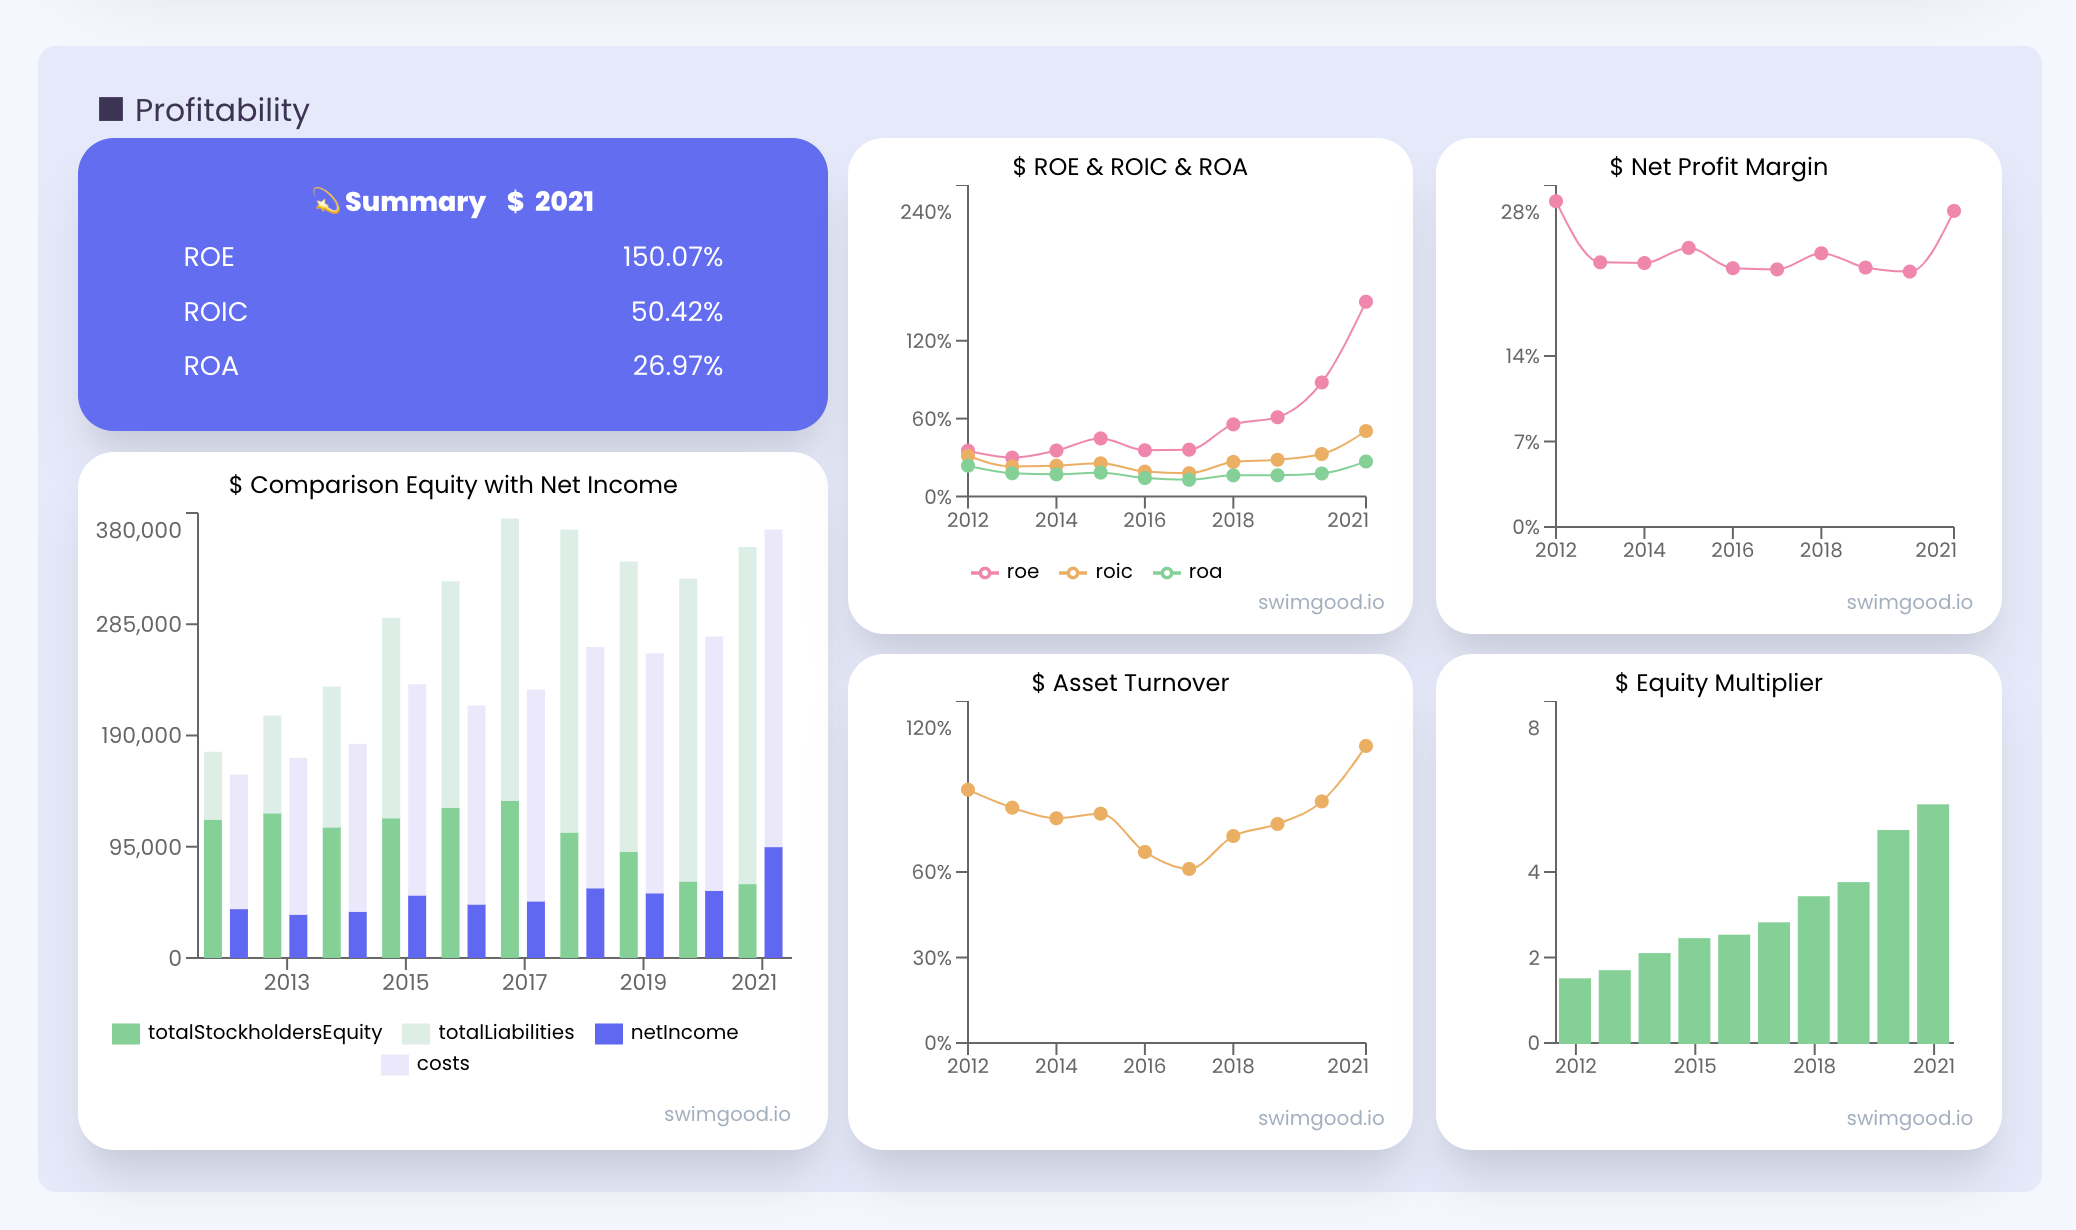Click the 2021 roe data point
Viewport: 2076px width, 1230px height.
tap(1365, 302)
